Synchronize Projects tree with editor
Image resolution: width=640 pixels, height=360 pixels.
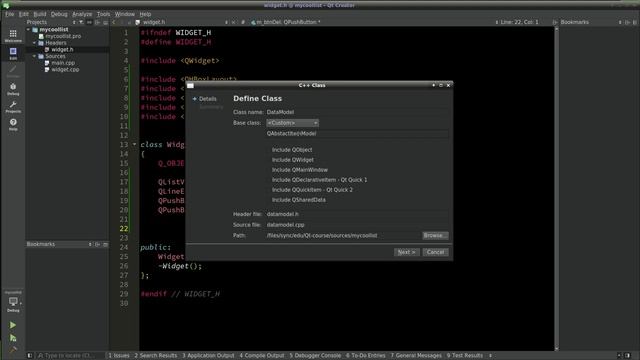coord(89,22)
